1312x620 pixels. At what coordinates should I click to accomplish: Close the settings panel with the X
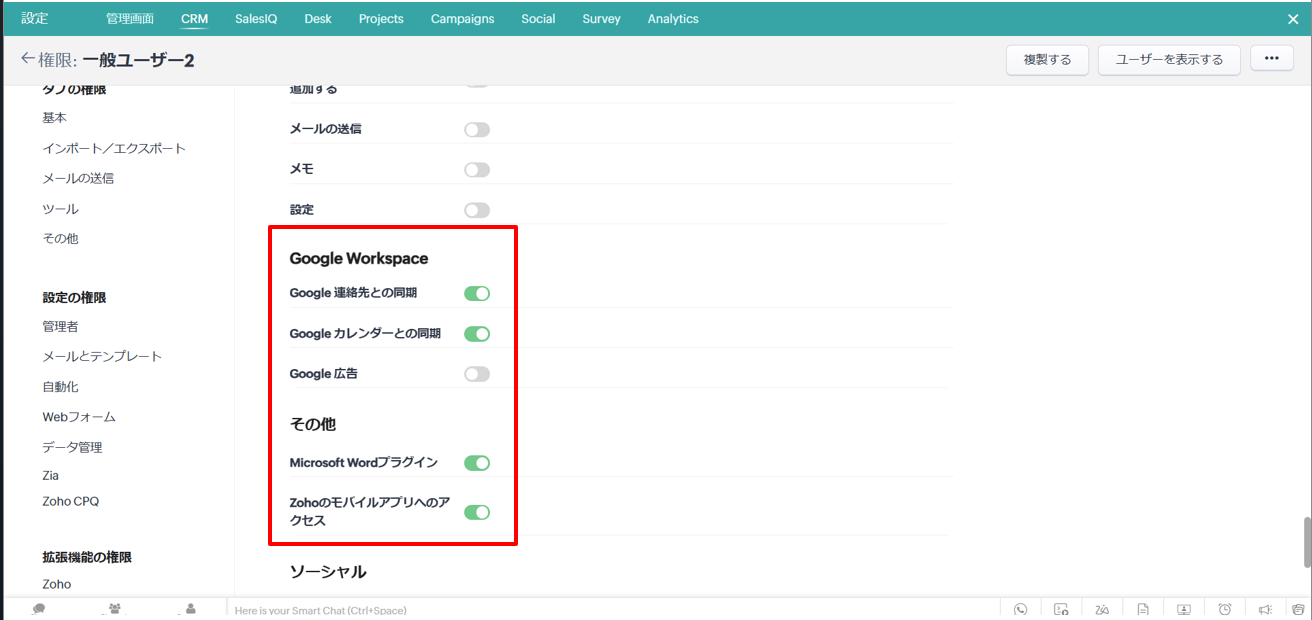[x=1293, y=19]
